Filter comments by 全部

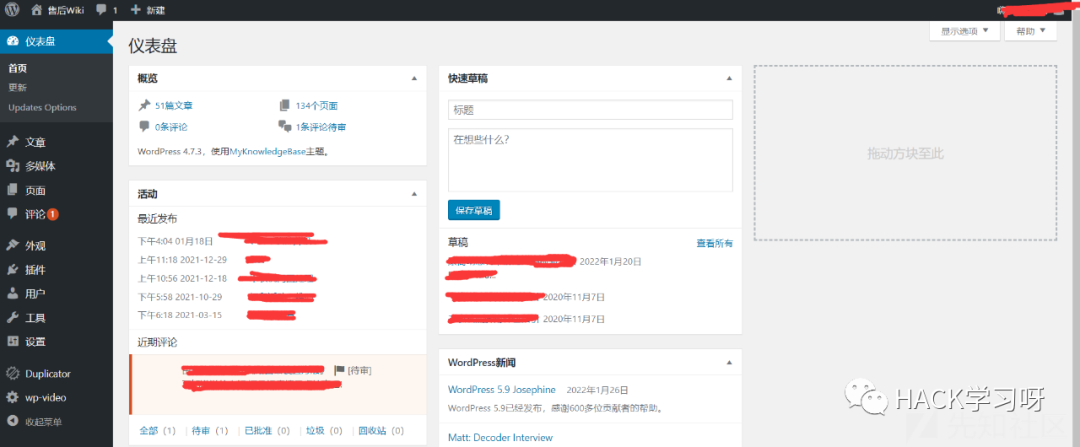[x=149, y=430]
